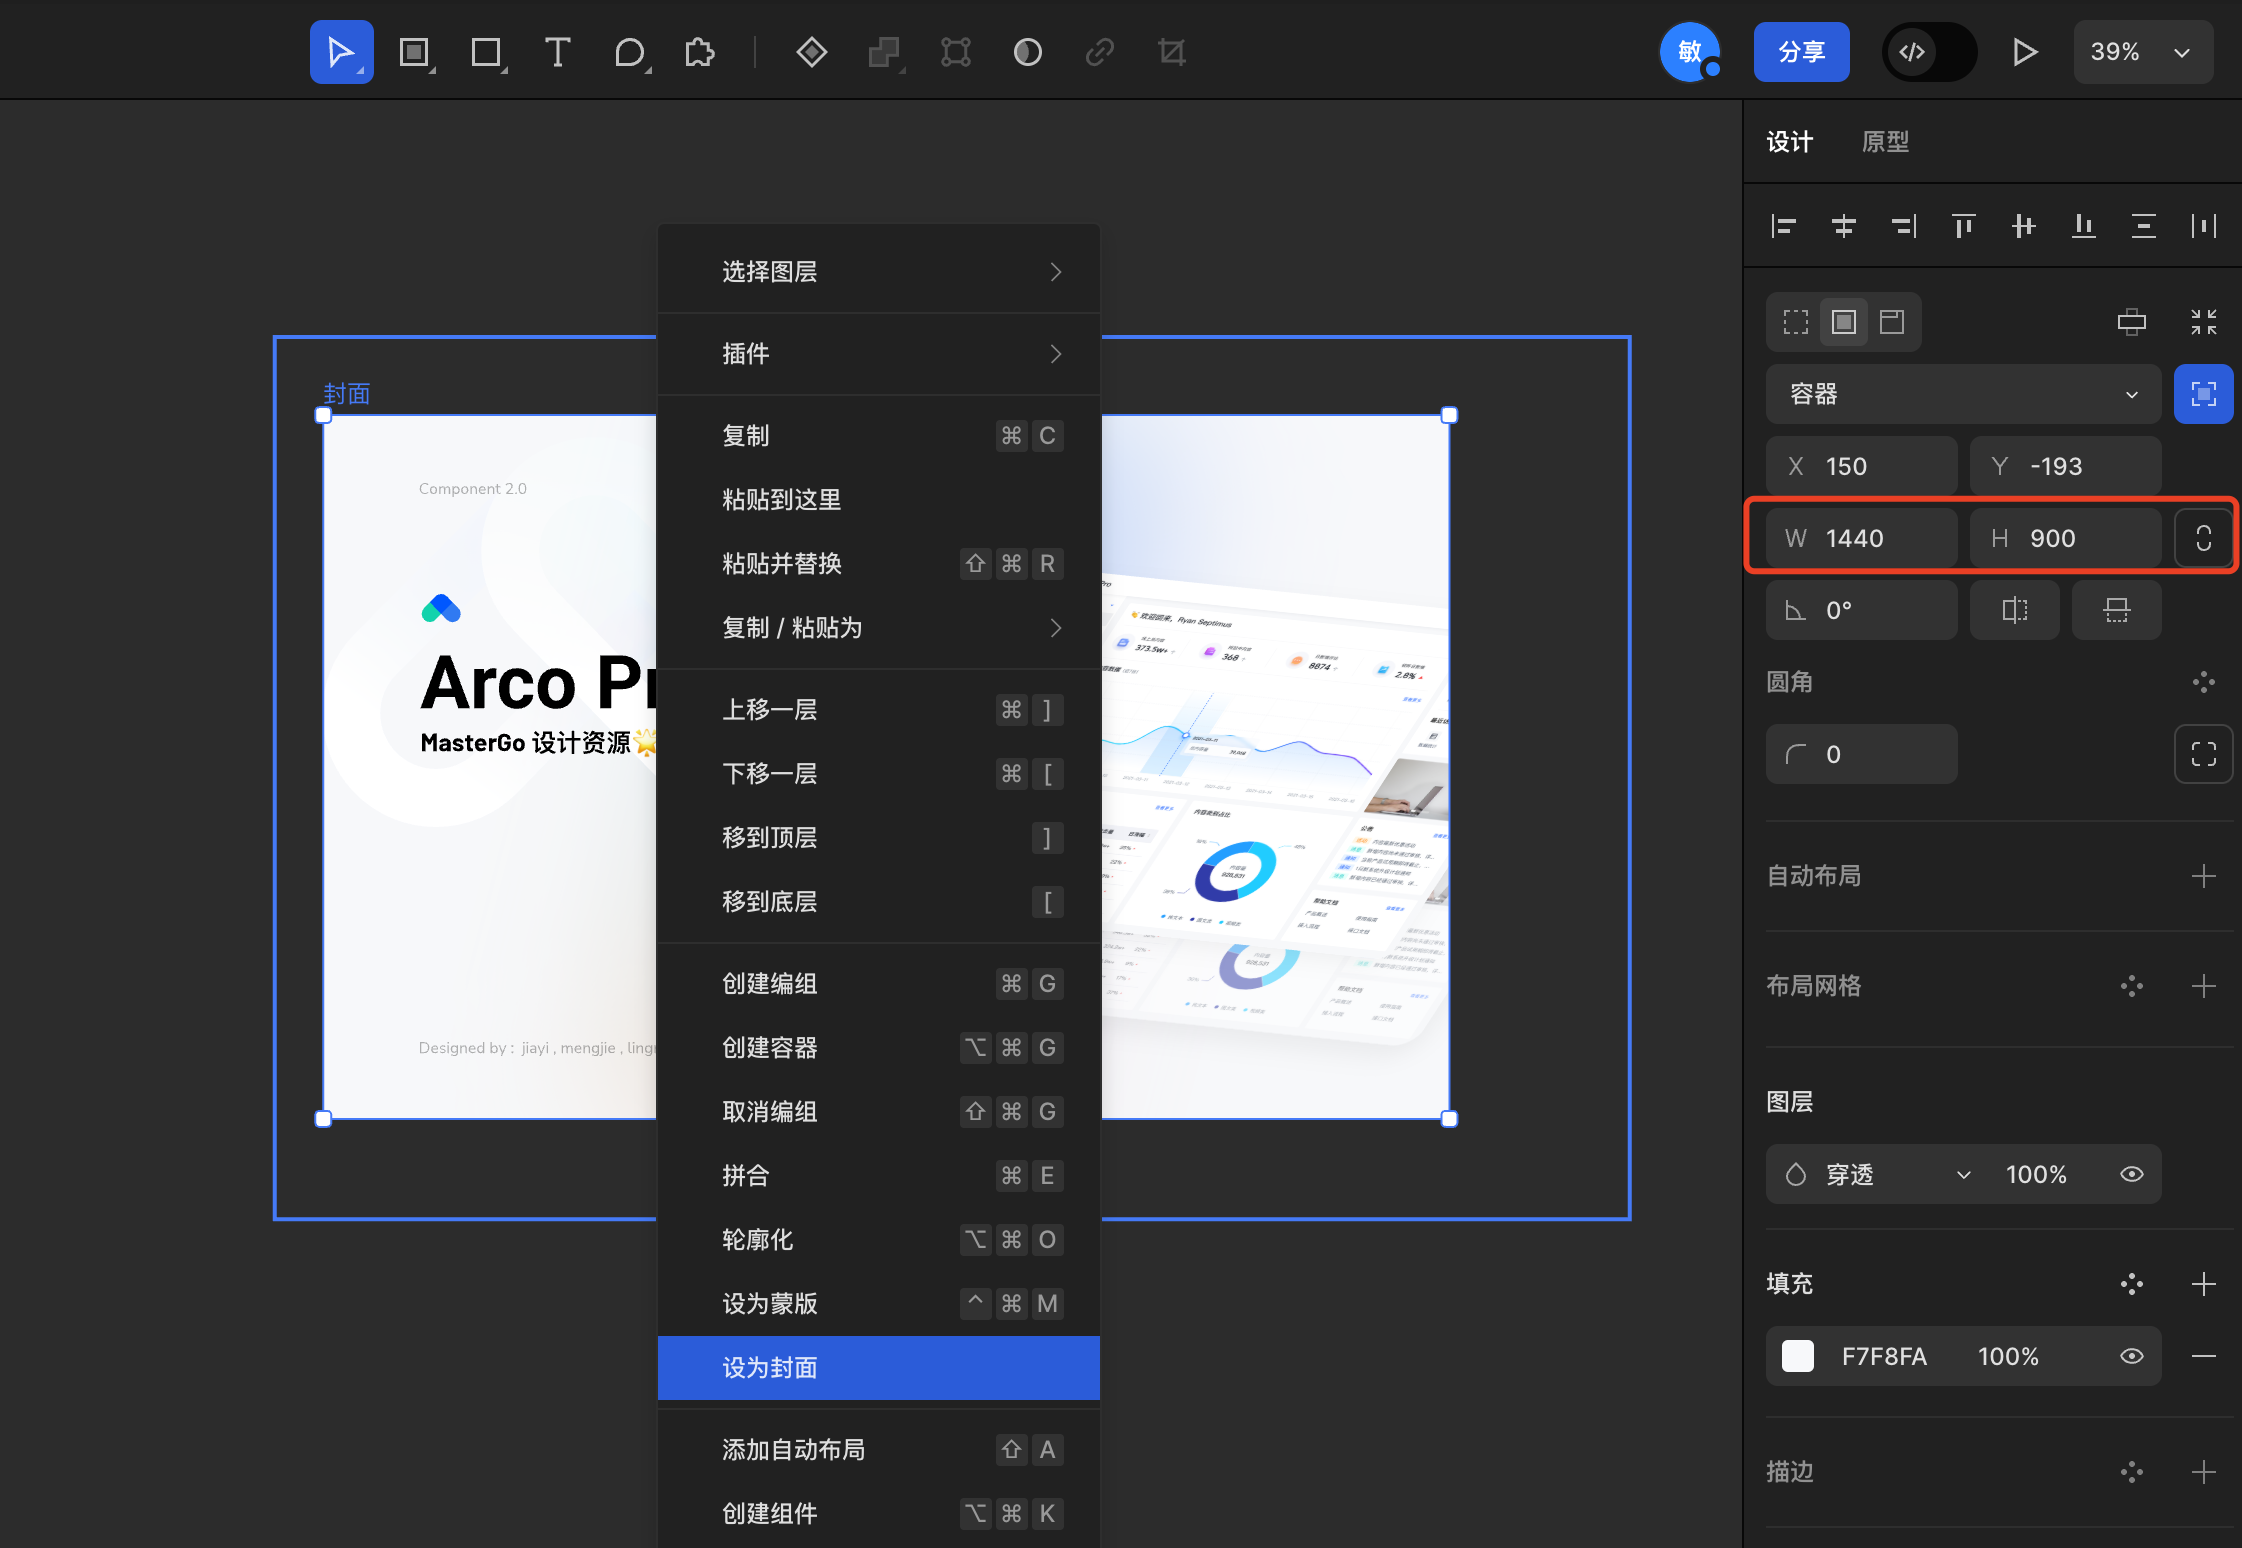Toggle clip content blue button

tap(2204, 394)
